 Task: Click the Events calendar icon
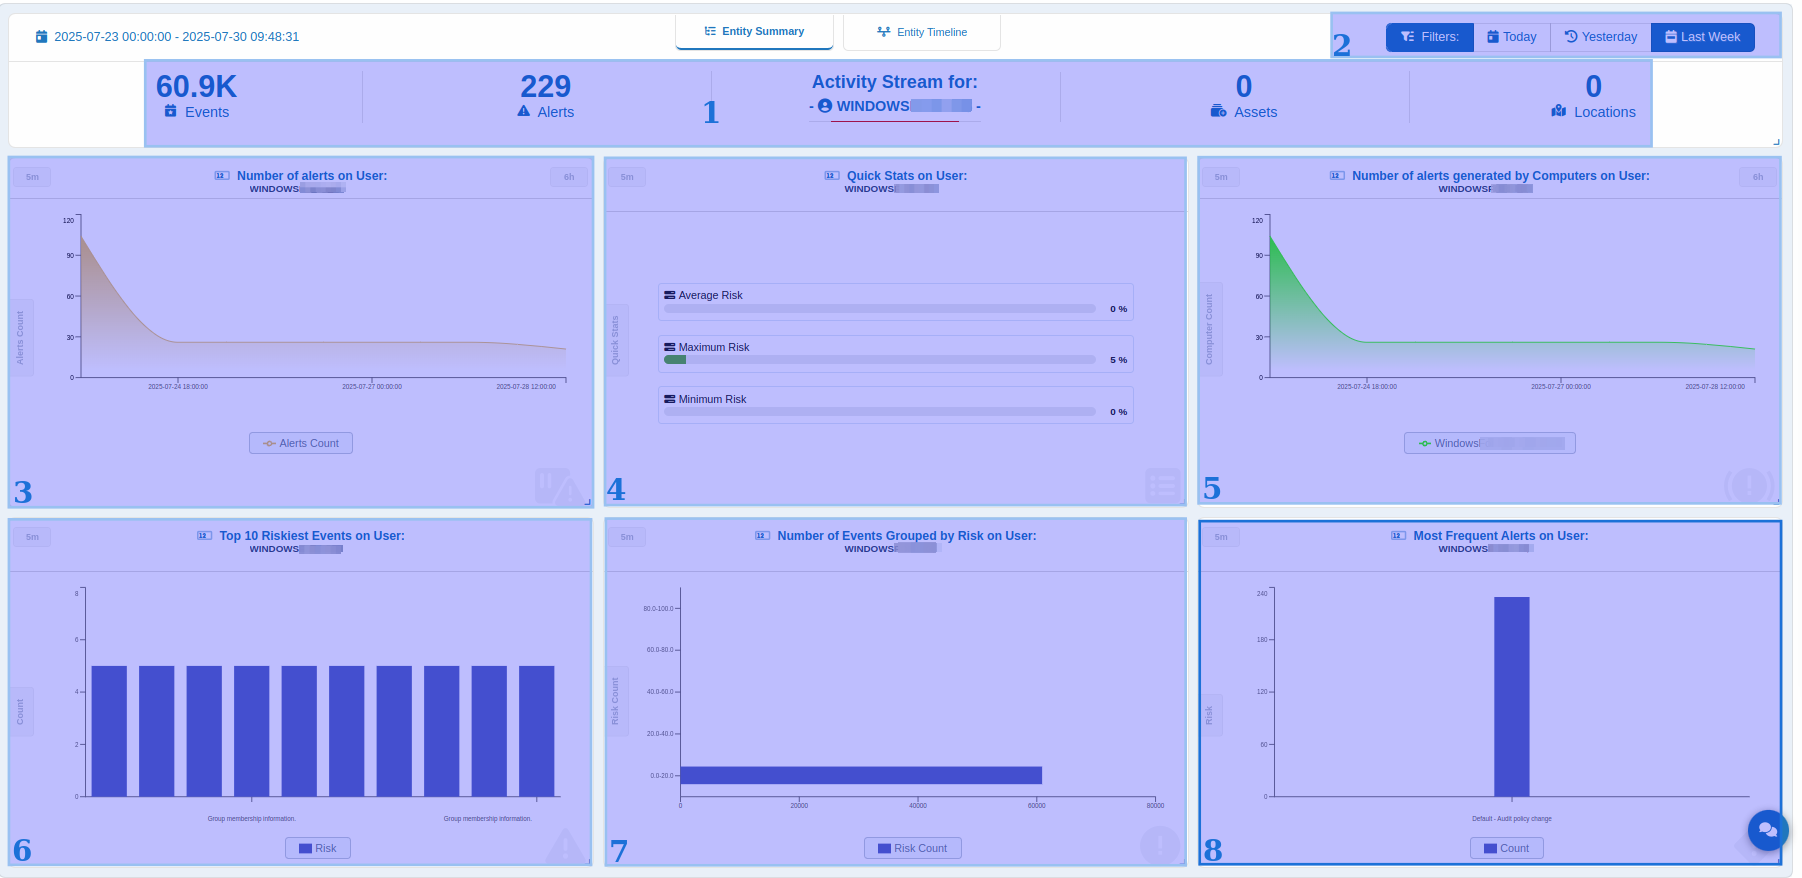[171, 112]
